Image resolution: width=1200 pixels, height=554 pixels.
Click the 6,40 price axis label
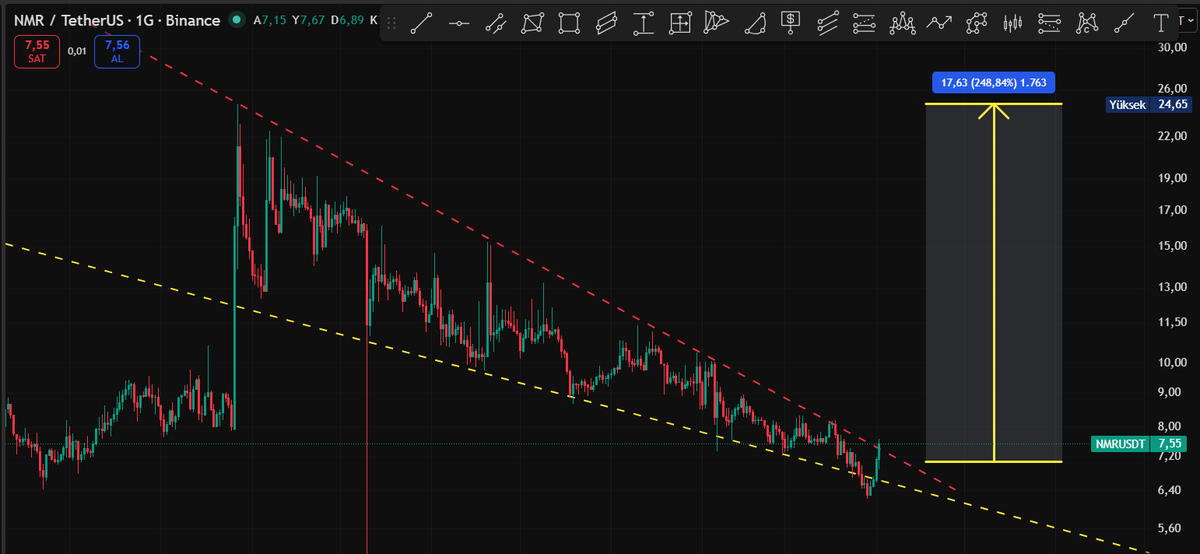[x=1171, y=490]
